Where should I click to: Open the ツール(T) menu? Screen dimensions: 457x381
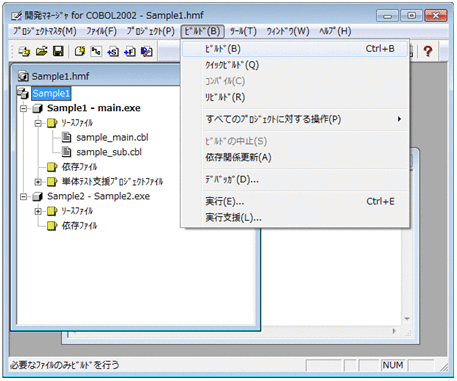point(243,31)
